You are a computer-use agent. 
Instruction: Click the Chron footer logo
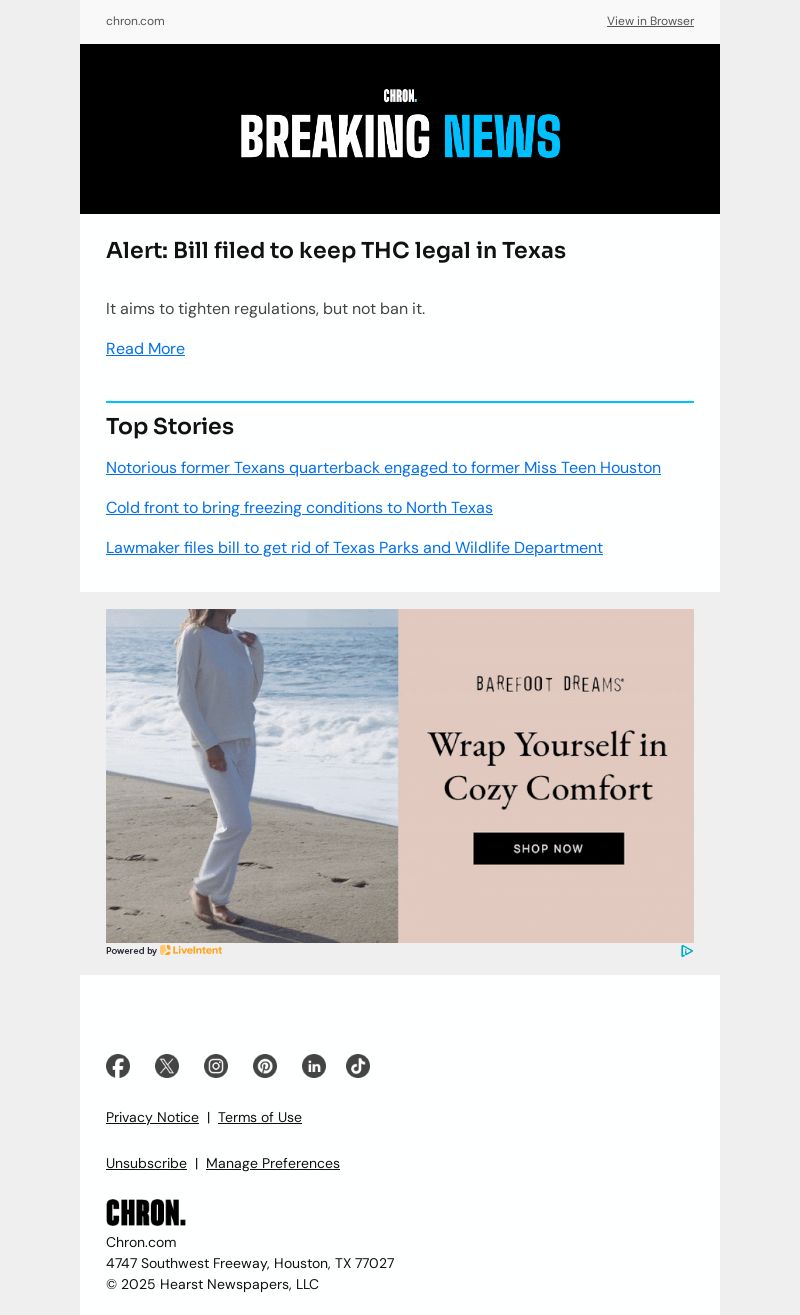(x=146, y=1213)
